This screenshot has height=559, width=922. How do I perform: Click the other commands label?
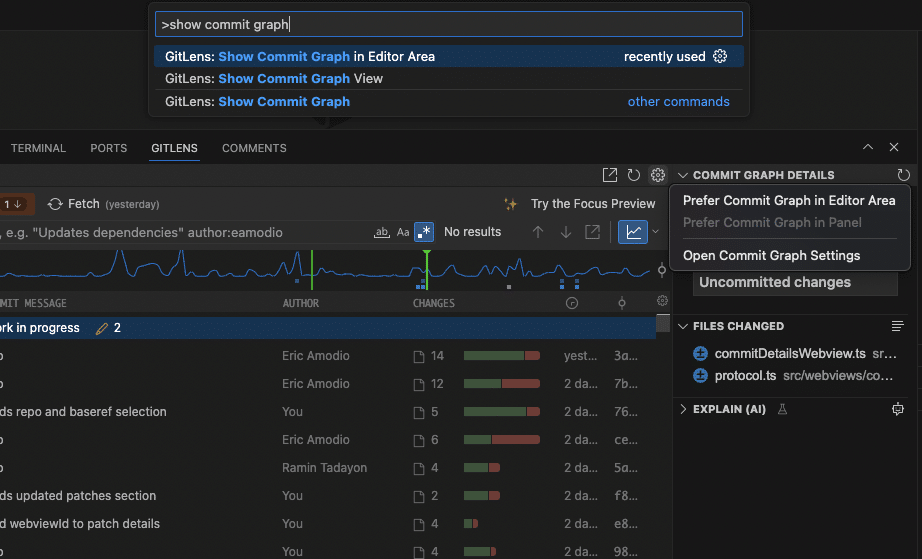(x=678, y=102)
